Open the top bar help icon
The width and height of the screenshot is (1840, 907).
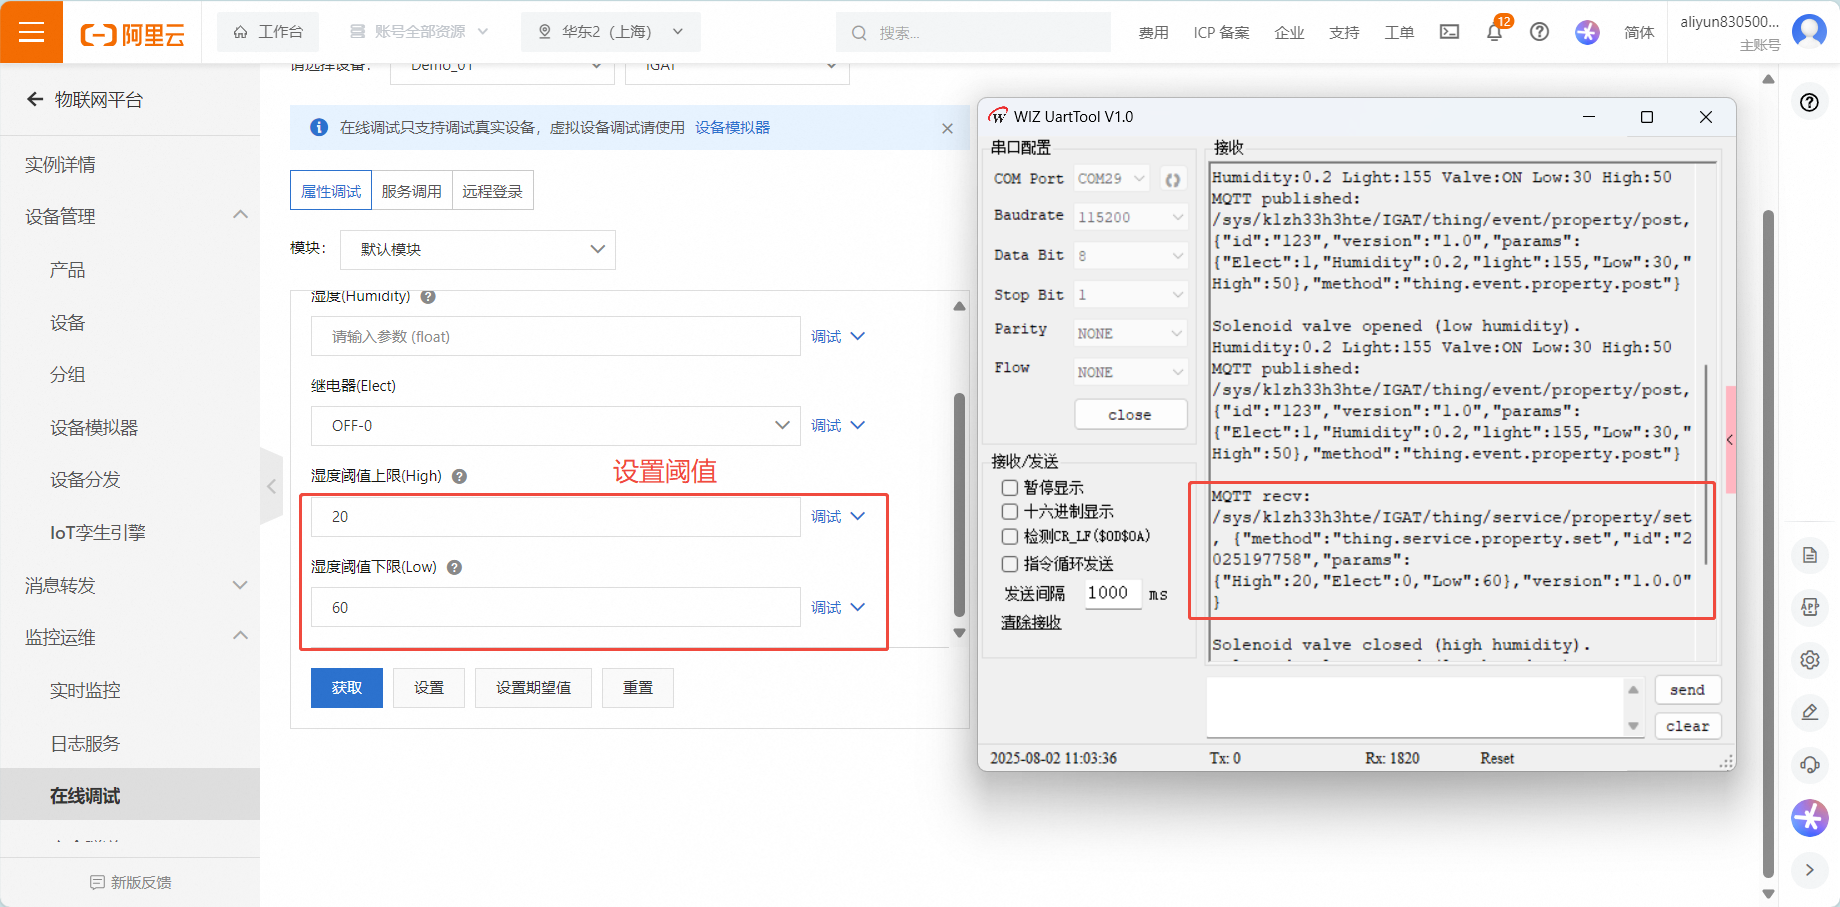[x=1540, y=32]
